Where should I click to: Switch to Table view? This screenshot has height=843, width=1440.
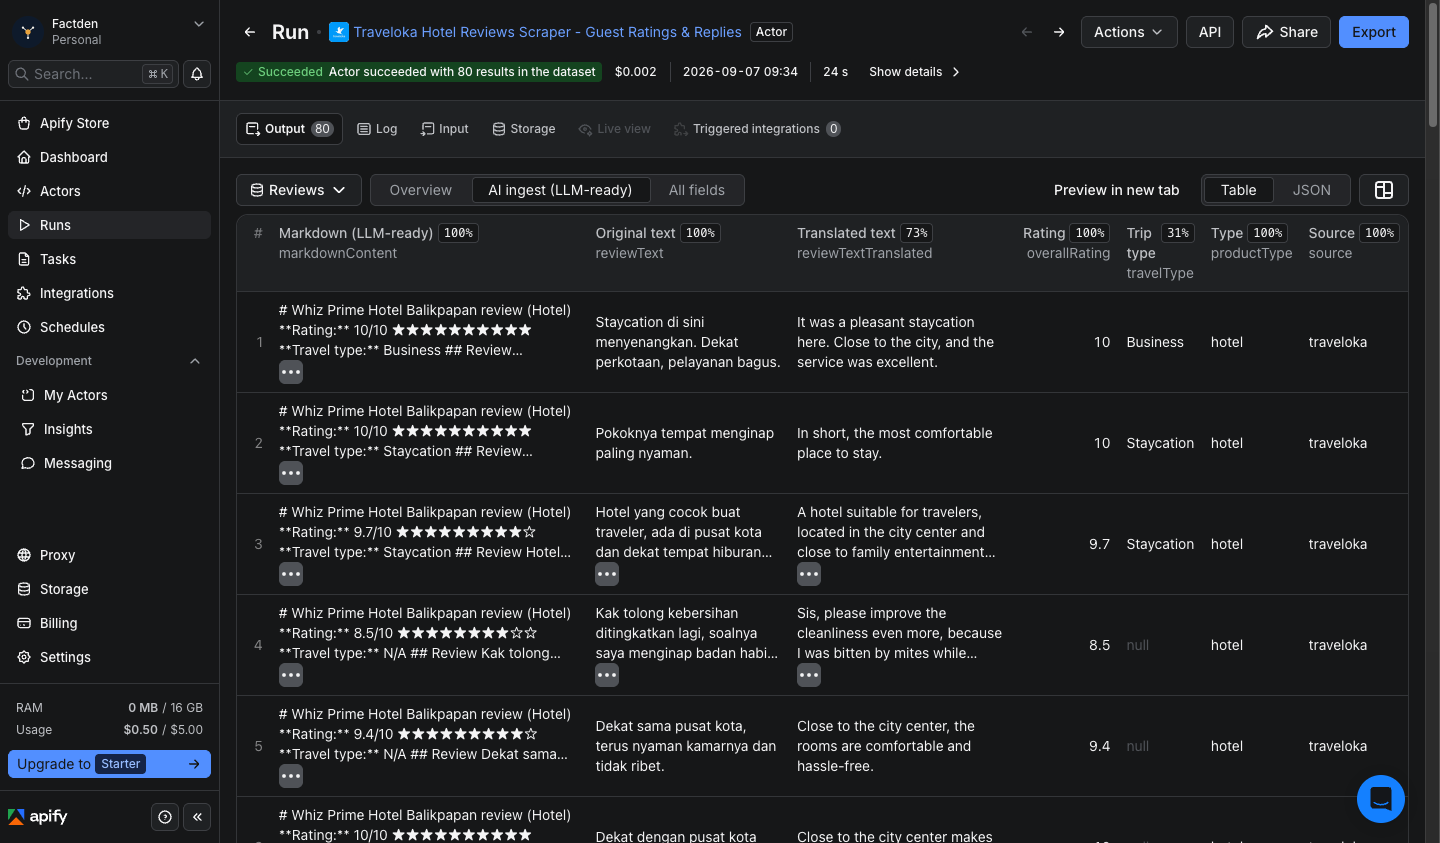pyautogui.click(x=1238, y=190)
